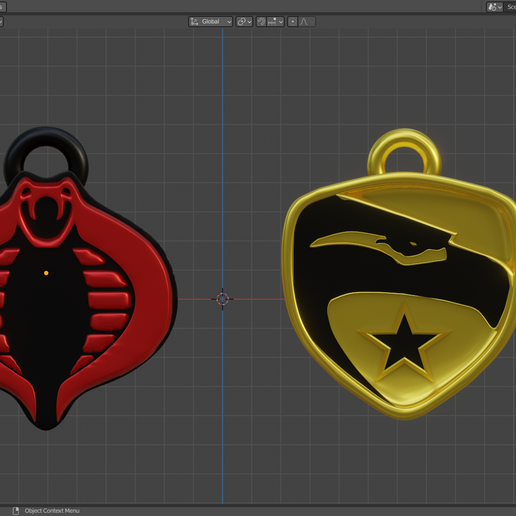This screenshot has width=516, height=516.
Task: Click the Scene name field
Action: pyautogui.click(x=510, y=7)
